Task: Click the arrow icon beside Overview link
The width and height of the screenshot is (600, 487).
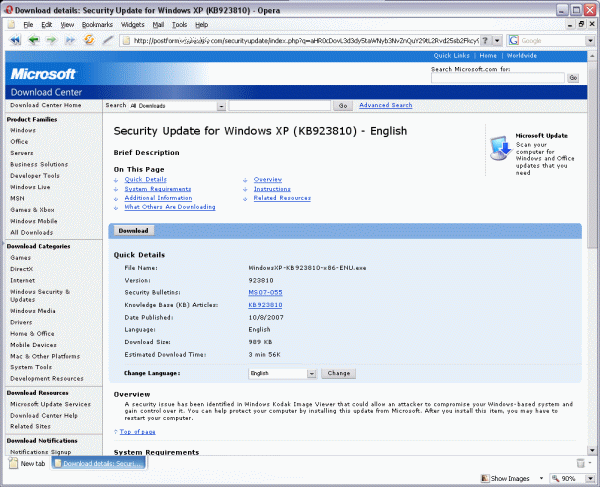Action: pos(245,180)
